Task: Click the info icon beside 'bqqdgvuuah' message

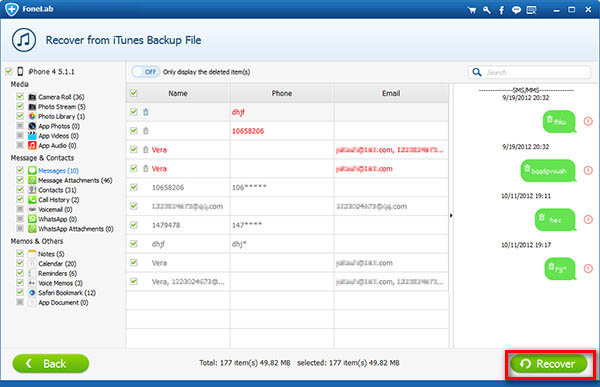Action: (588, 170)
